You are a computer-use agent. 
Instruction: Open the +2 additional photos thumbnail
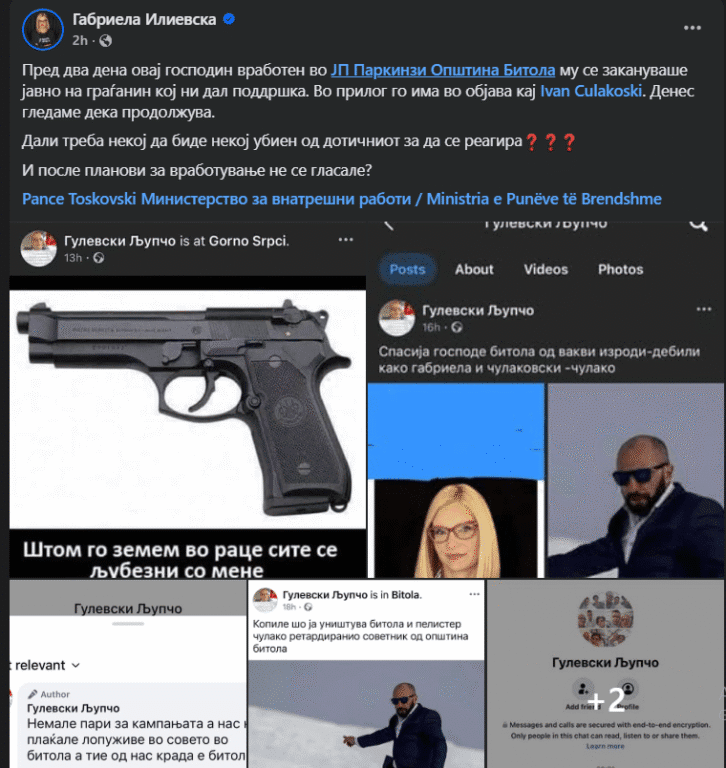point(606,674)
